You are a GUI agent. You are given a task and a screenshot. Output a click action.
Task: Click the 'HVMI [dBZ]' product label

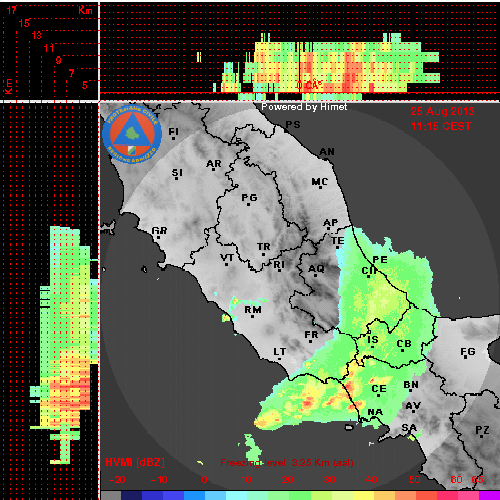pos(135,463)
